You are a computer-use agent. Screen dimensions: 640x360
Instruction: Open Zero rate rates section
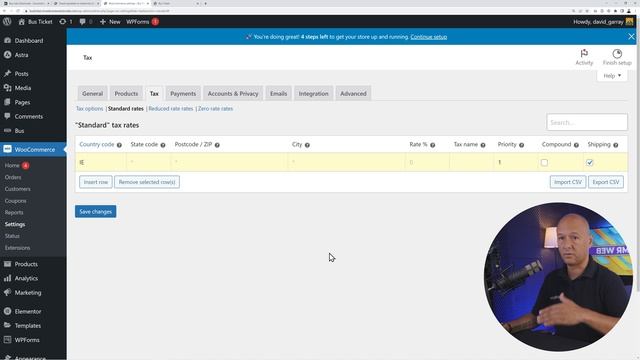point(216,109)
